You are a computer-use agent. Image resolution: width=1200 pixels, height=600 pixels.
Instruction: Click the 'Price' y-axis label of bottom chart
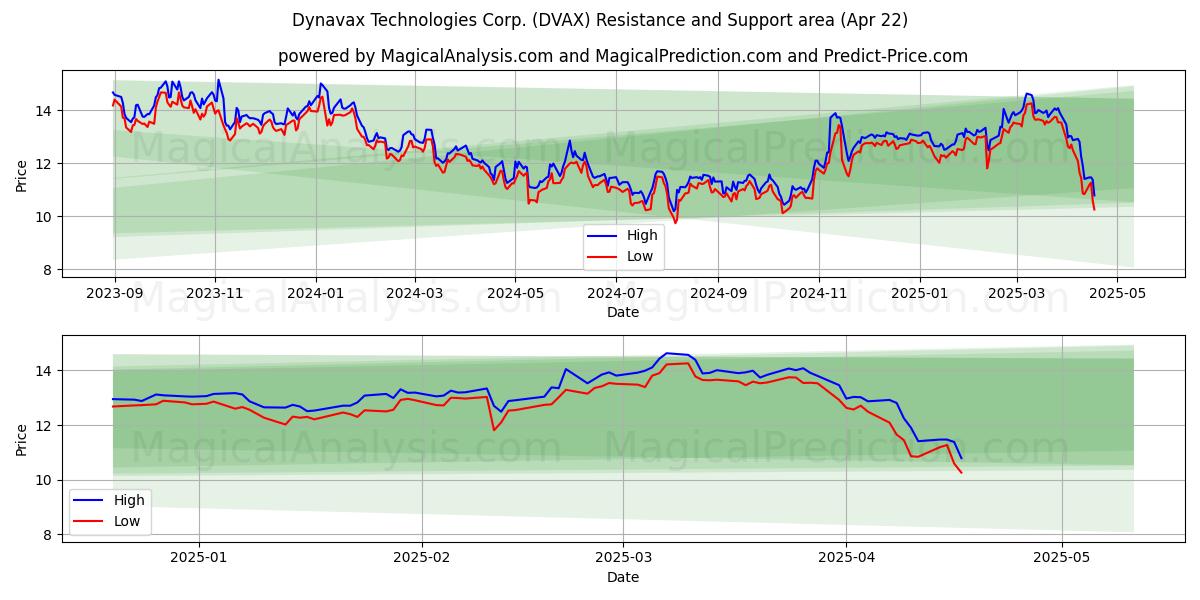pos(22,439)
